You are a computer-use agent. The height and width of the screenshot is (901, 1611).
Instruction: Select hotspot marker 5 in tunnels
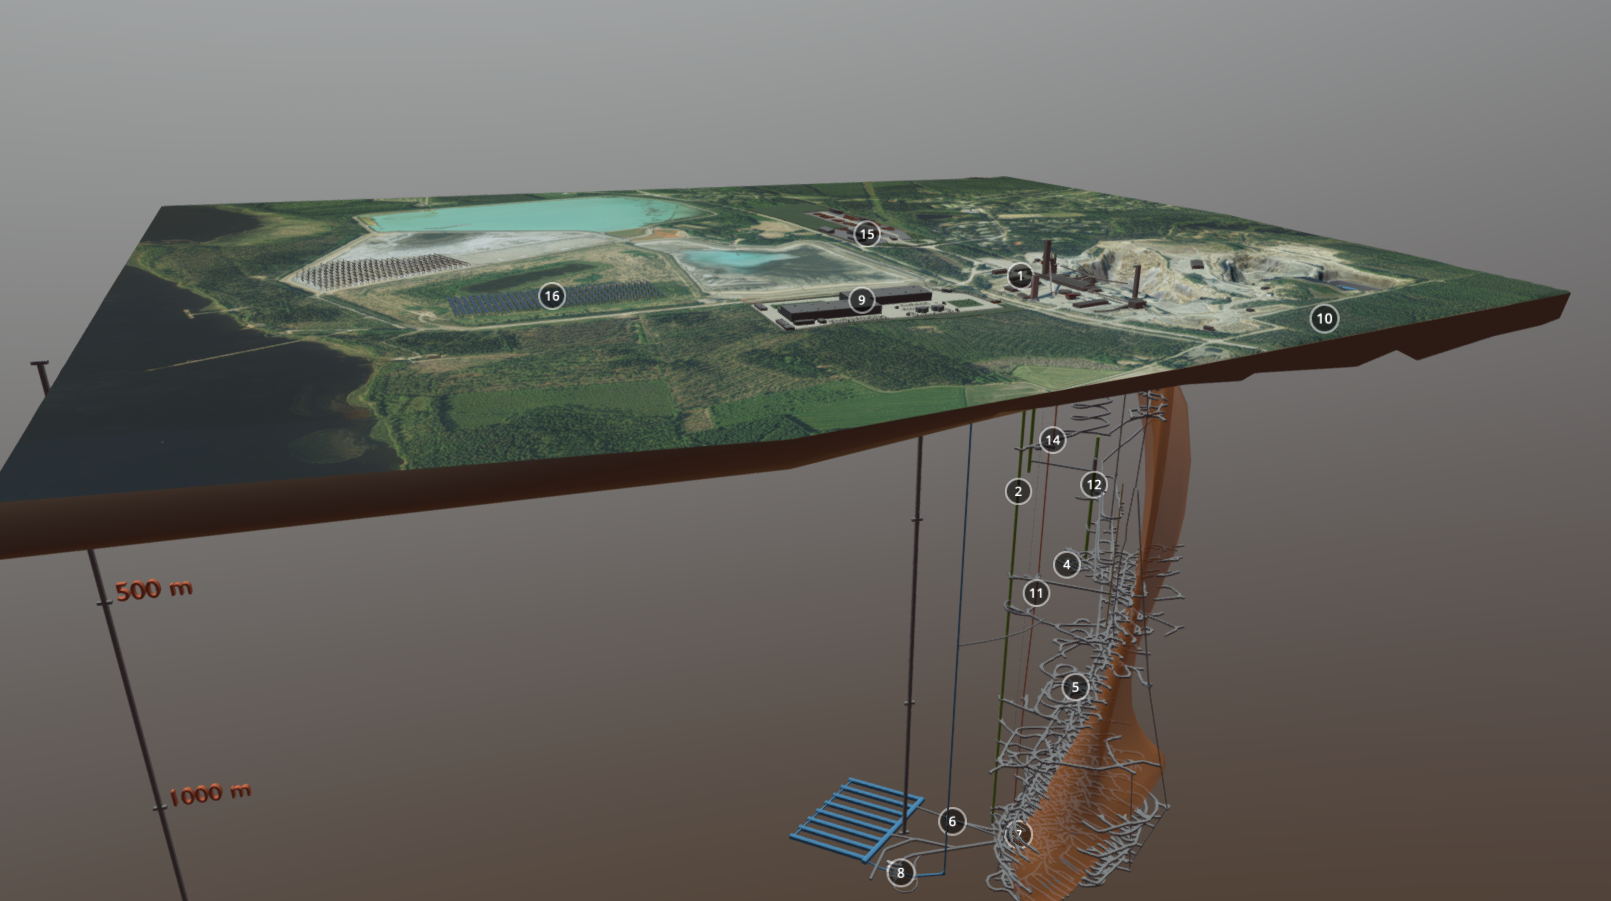click(1075, 687)
